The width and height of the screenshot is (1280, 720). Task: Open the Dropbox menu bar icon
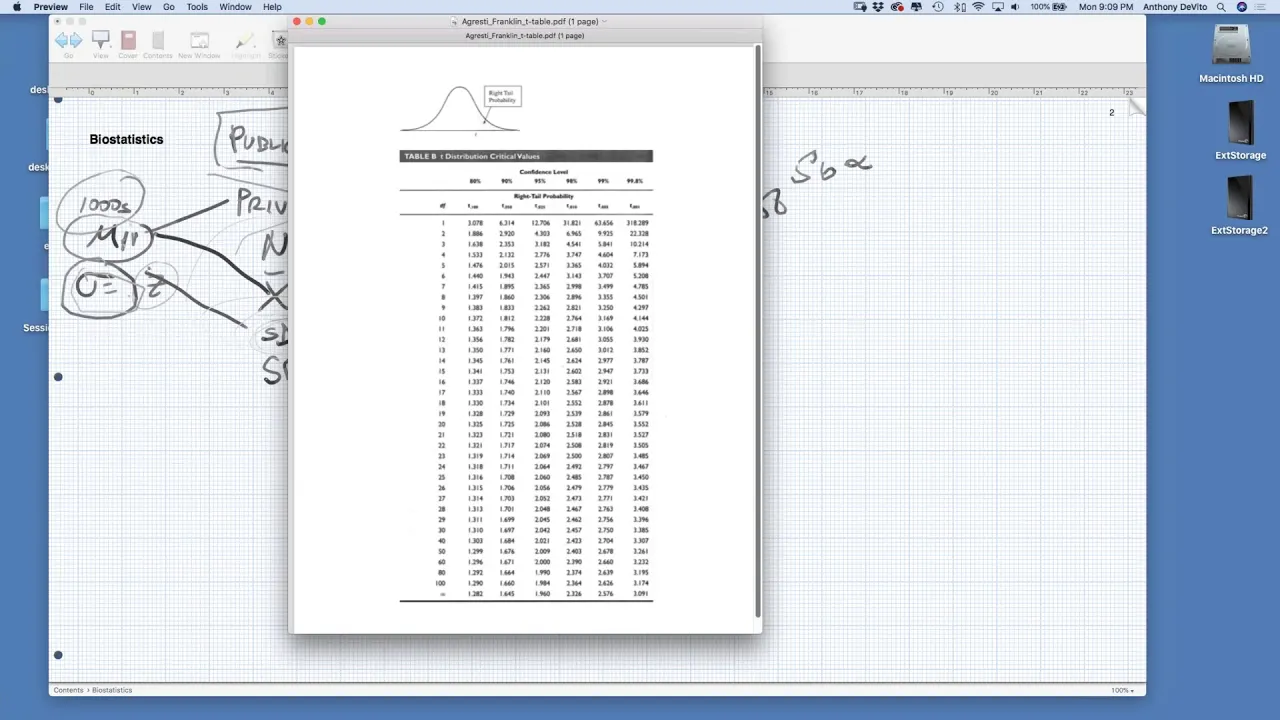878,7
